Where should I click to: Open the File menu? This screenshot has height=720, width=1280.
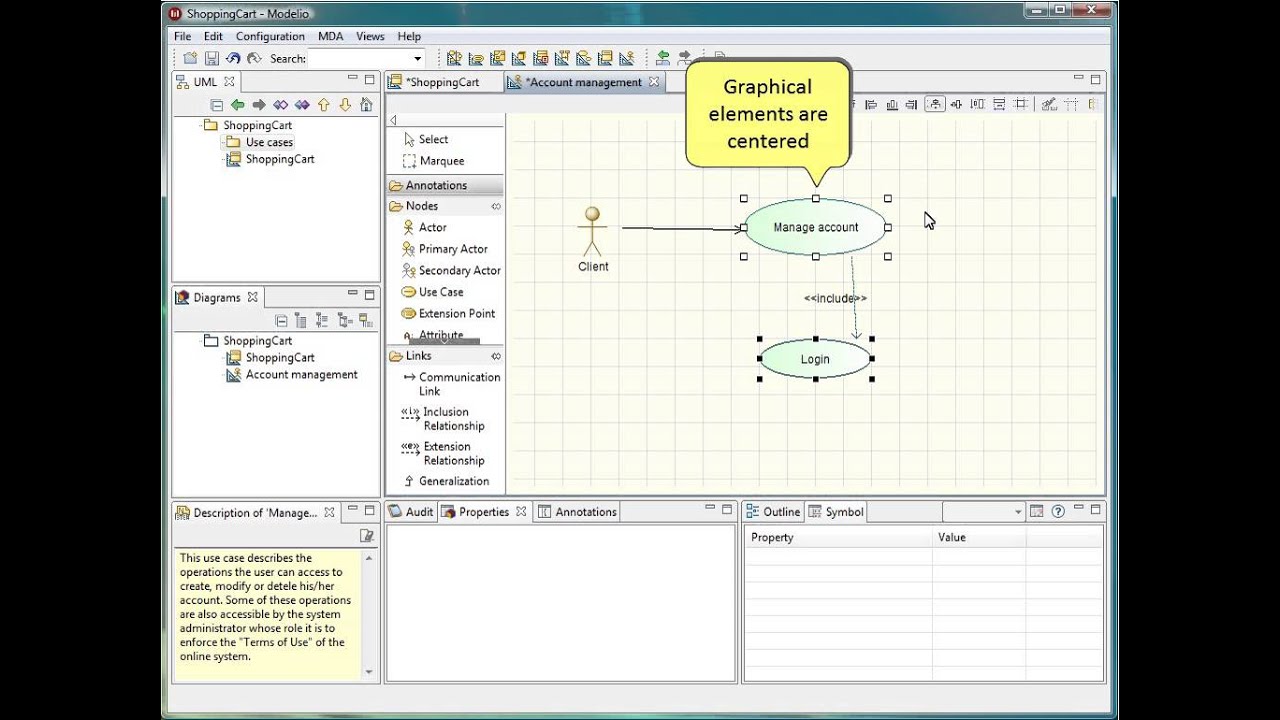(x=183, y=36)
